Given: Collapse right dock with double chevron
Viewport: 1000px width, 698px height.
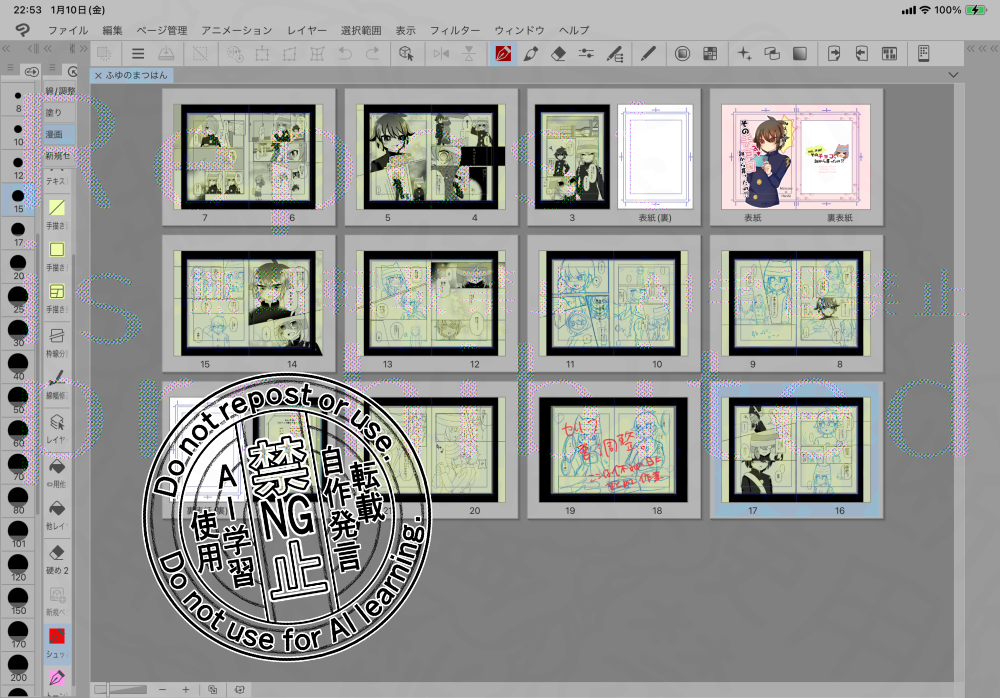Looking at the screenshot, I should click(972, 49).
